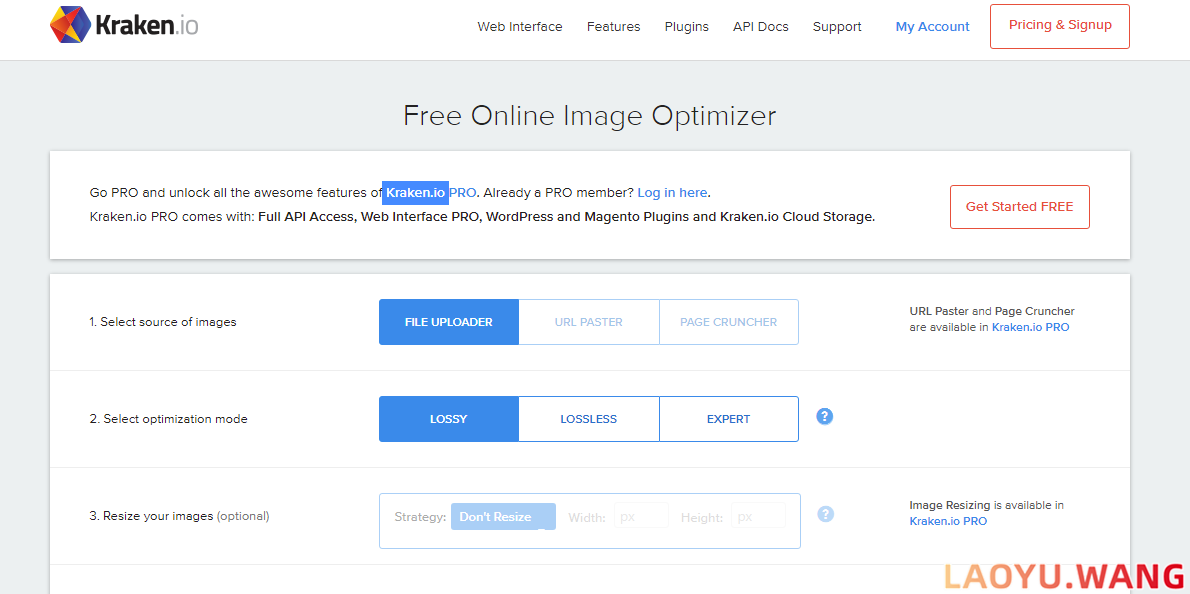Open the Web Interface menu item
Screen dimensions: 1190x594
point(520,27)
